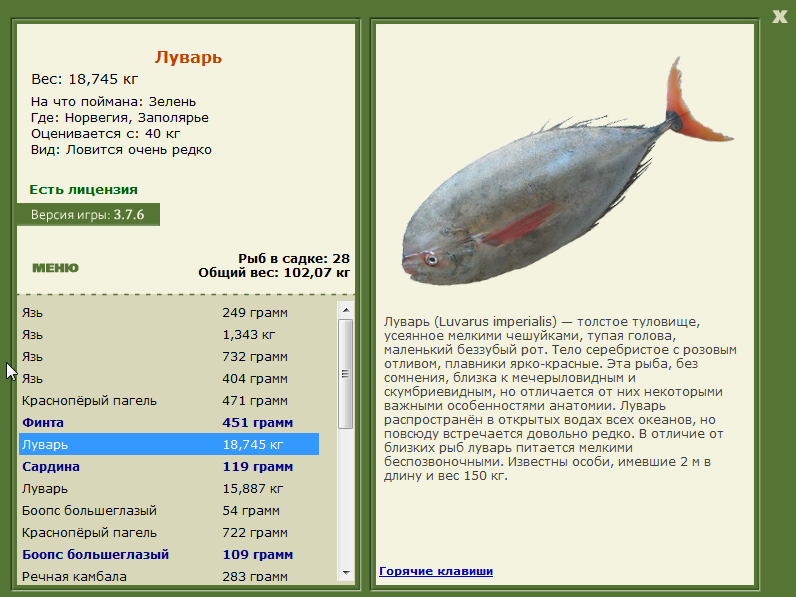
Task: Select the Язь 732 грамм row
Action: (x=169, y=357)
